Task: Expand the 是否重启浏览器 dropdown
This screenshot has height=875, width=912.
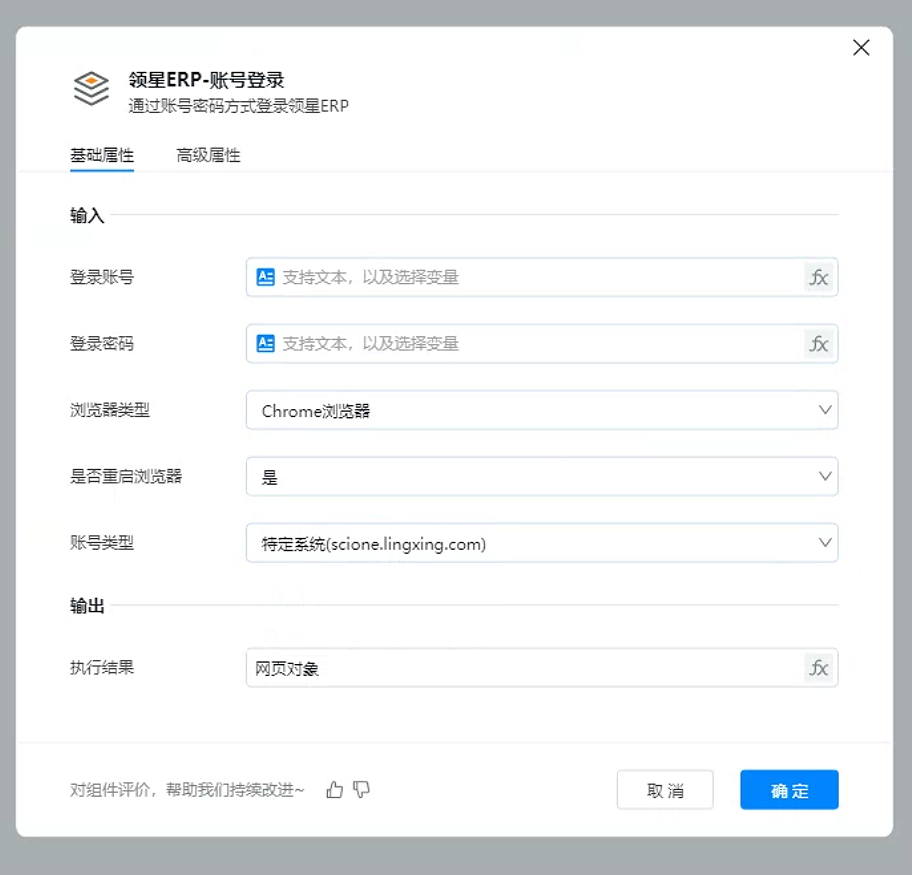Action: [541, 477]
